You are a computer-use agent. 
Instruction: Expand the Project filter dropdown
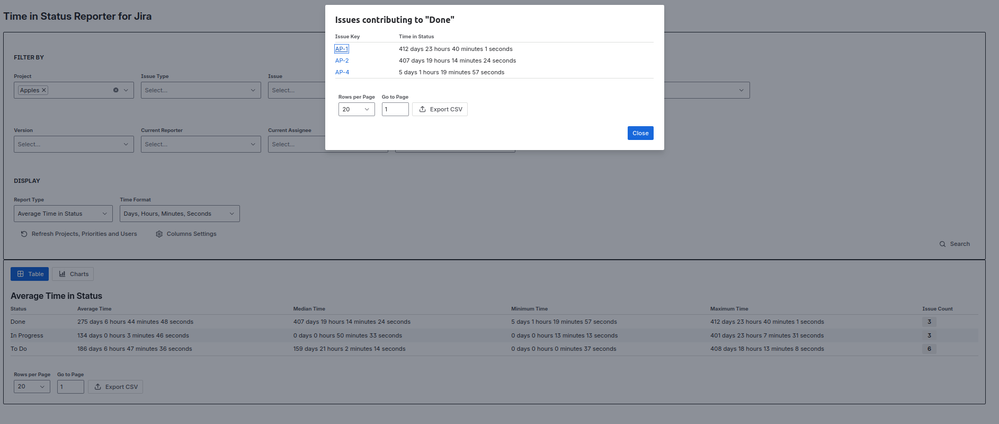[126, 91]
